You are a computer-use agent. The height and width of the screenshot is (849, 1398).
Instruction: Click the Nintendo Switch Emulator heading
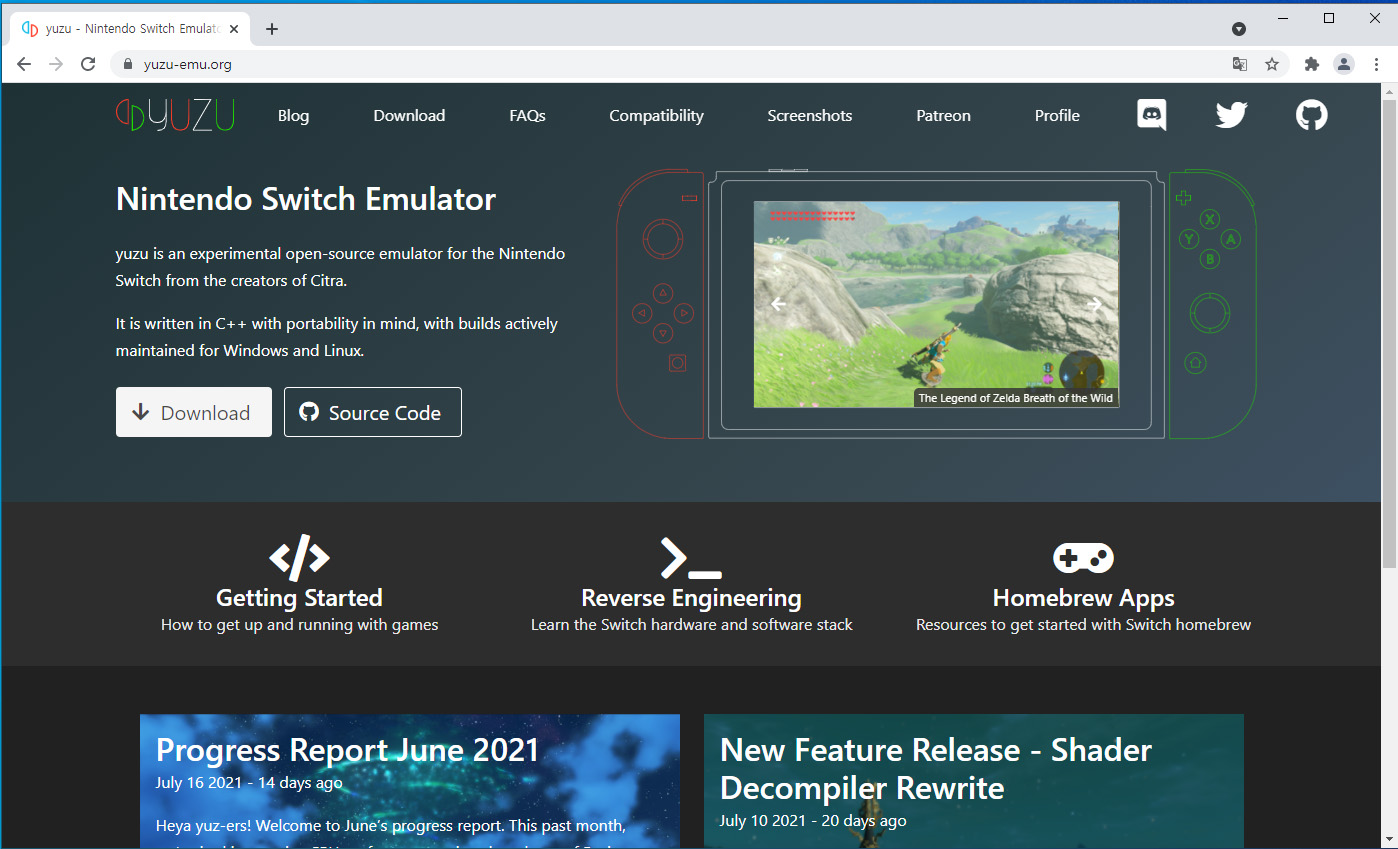pos(306,199)
